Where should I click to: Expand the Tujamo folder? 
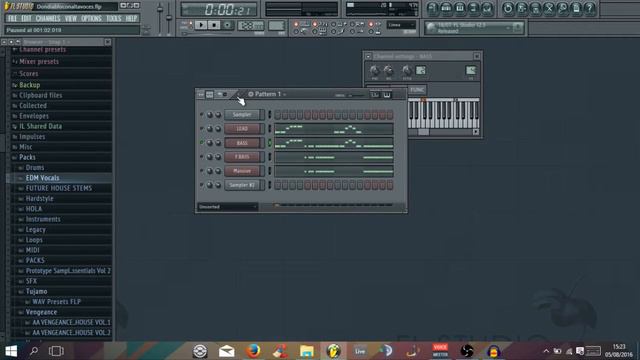[x=36, y=291]
